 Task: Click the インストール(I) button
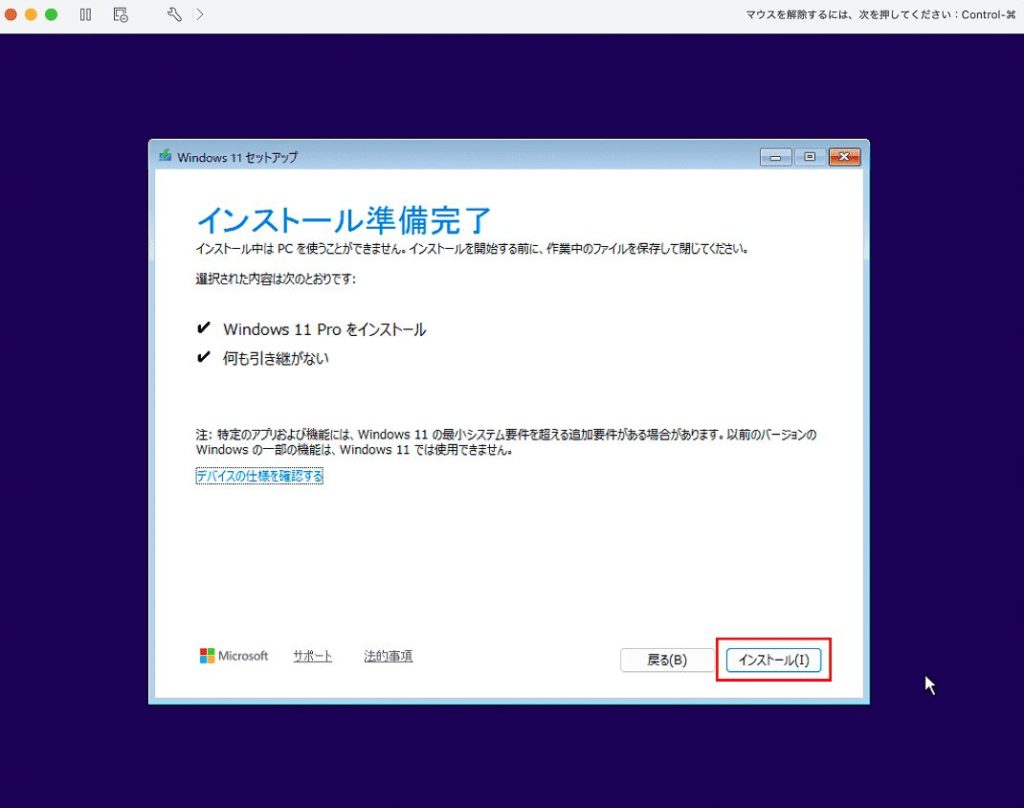click(x=773, y=660)
